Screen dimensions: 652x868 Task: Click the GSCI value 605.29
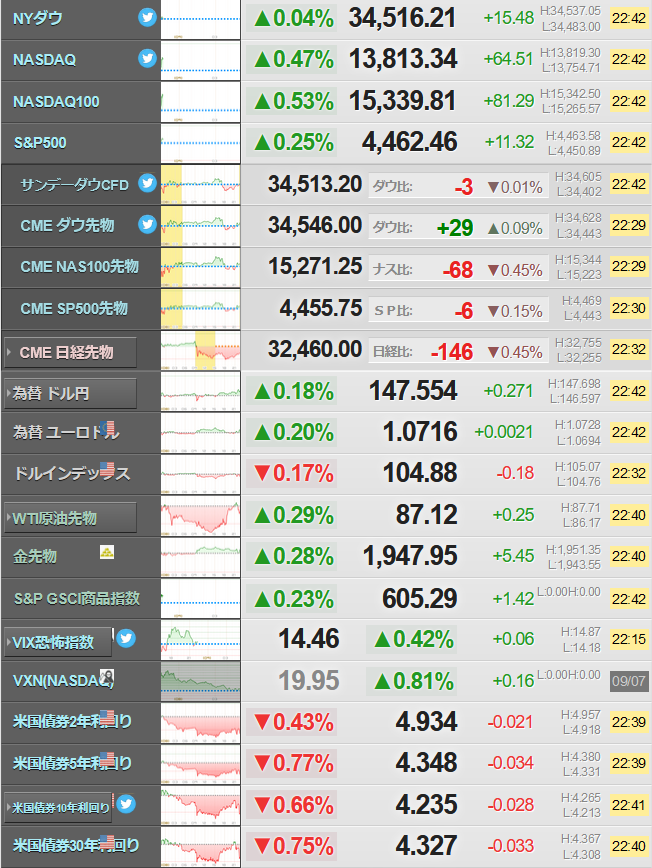coord(420,598)
